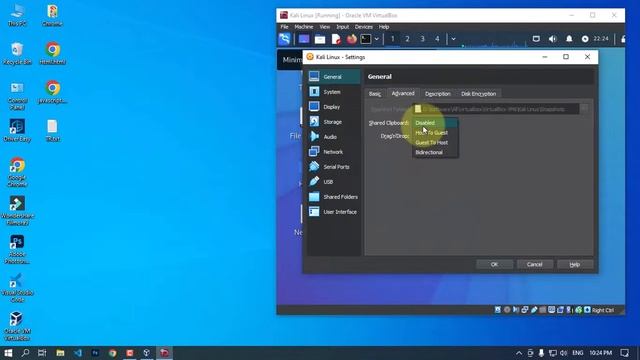Click the Snapshot Folder path field
The height and width of the screenshot is (360, 640).
point(496,109)
